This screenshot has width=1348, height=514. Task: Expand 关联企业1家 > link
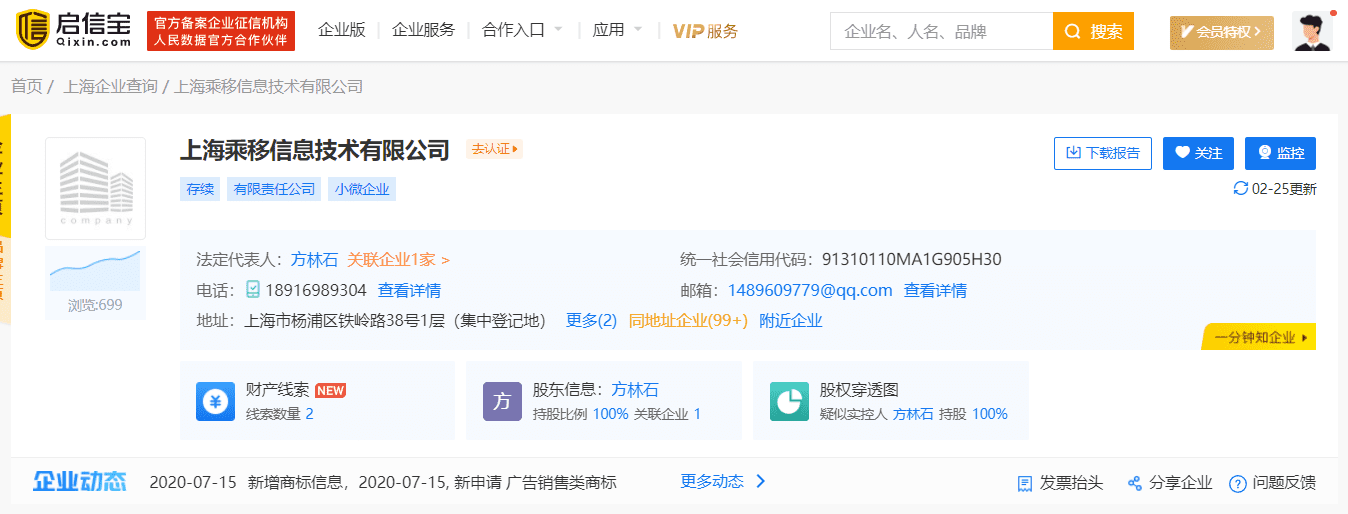click(398, 260)
